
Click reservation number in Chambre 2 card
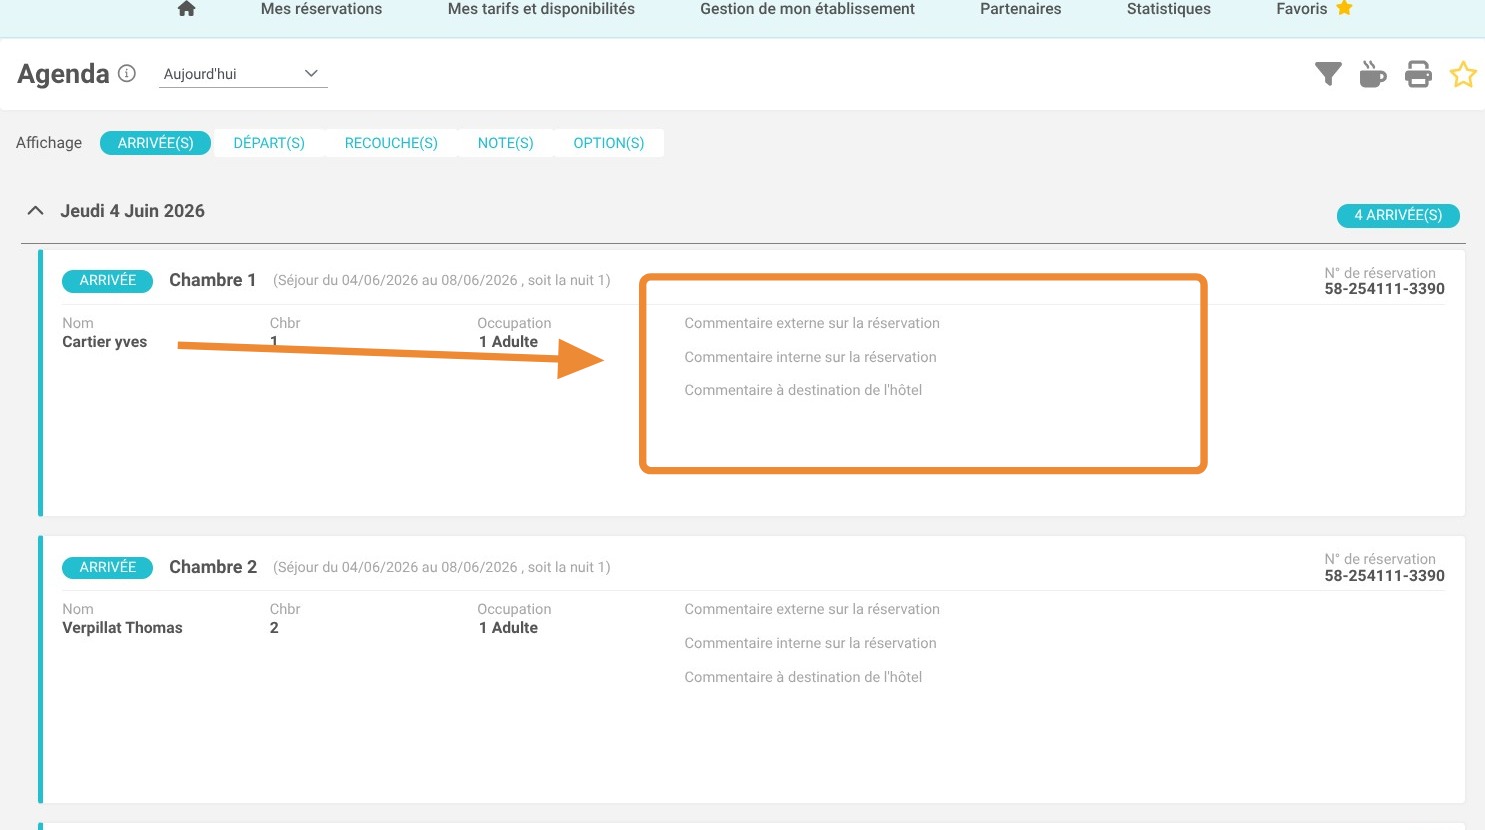pos(1384,576)
